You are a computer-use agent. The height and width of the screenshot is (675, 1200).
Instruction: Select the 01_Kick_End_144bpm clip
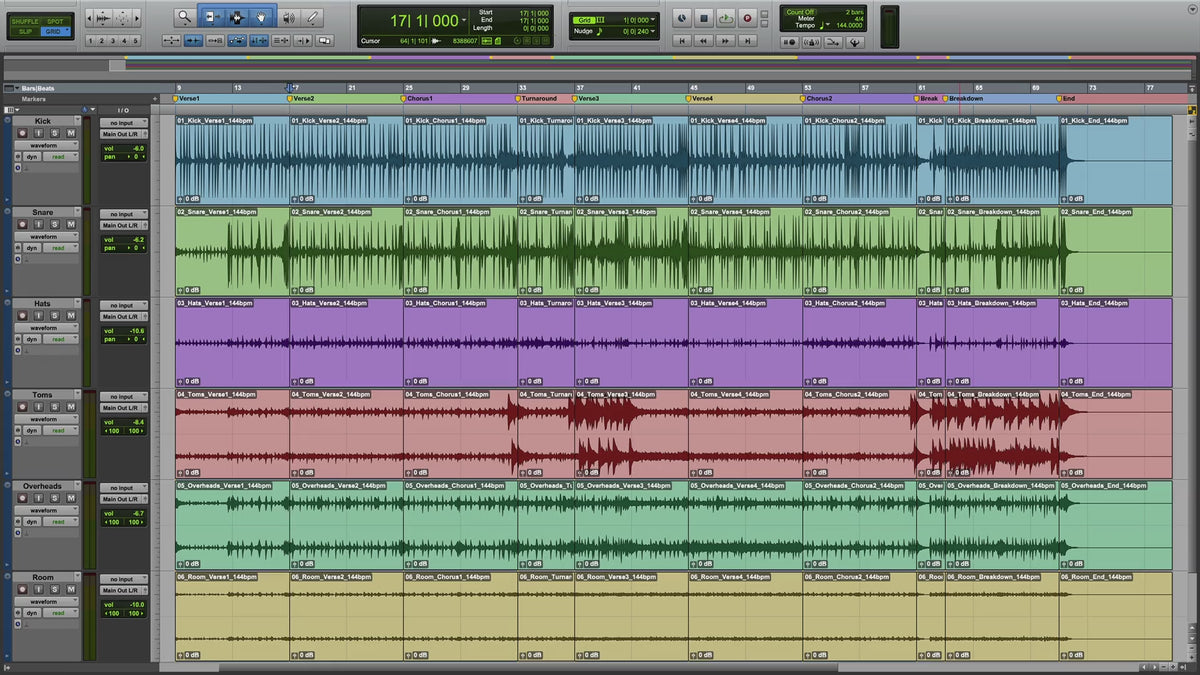1115,160
